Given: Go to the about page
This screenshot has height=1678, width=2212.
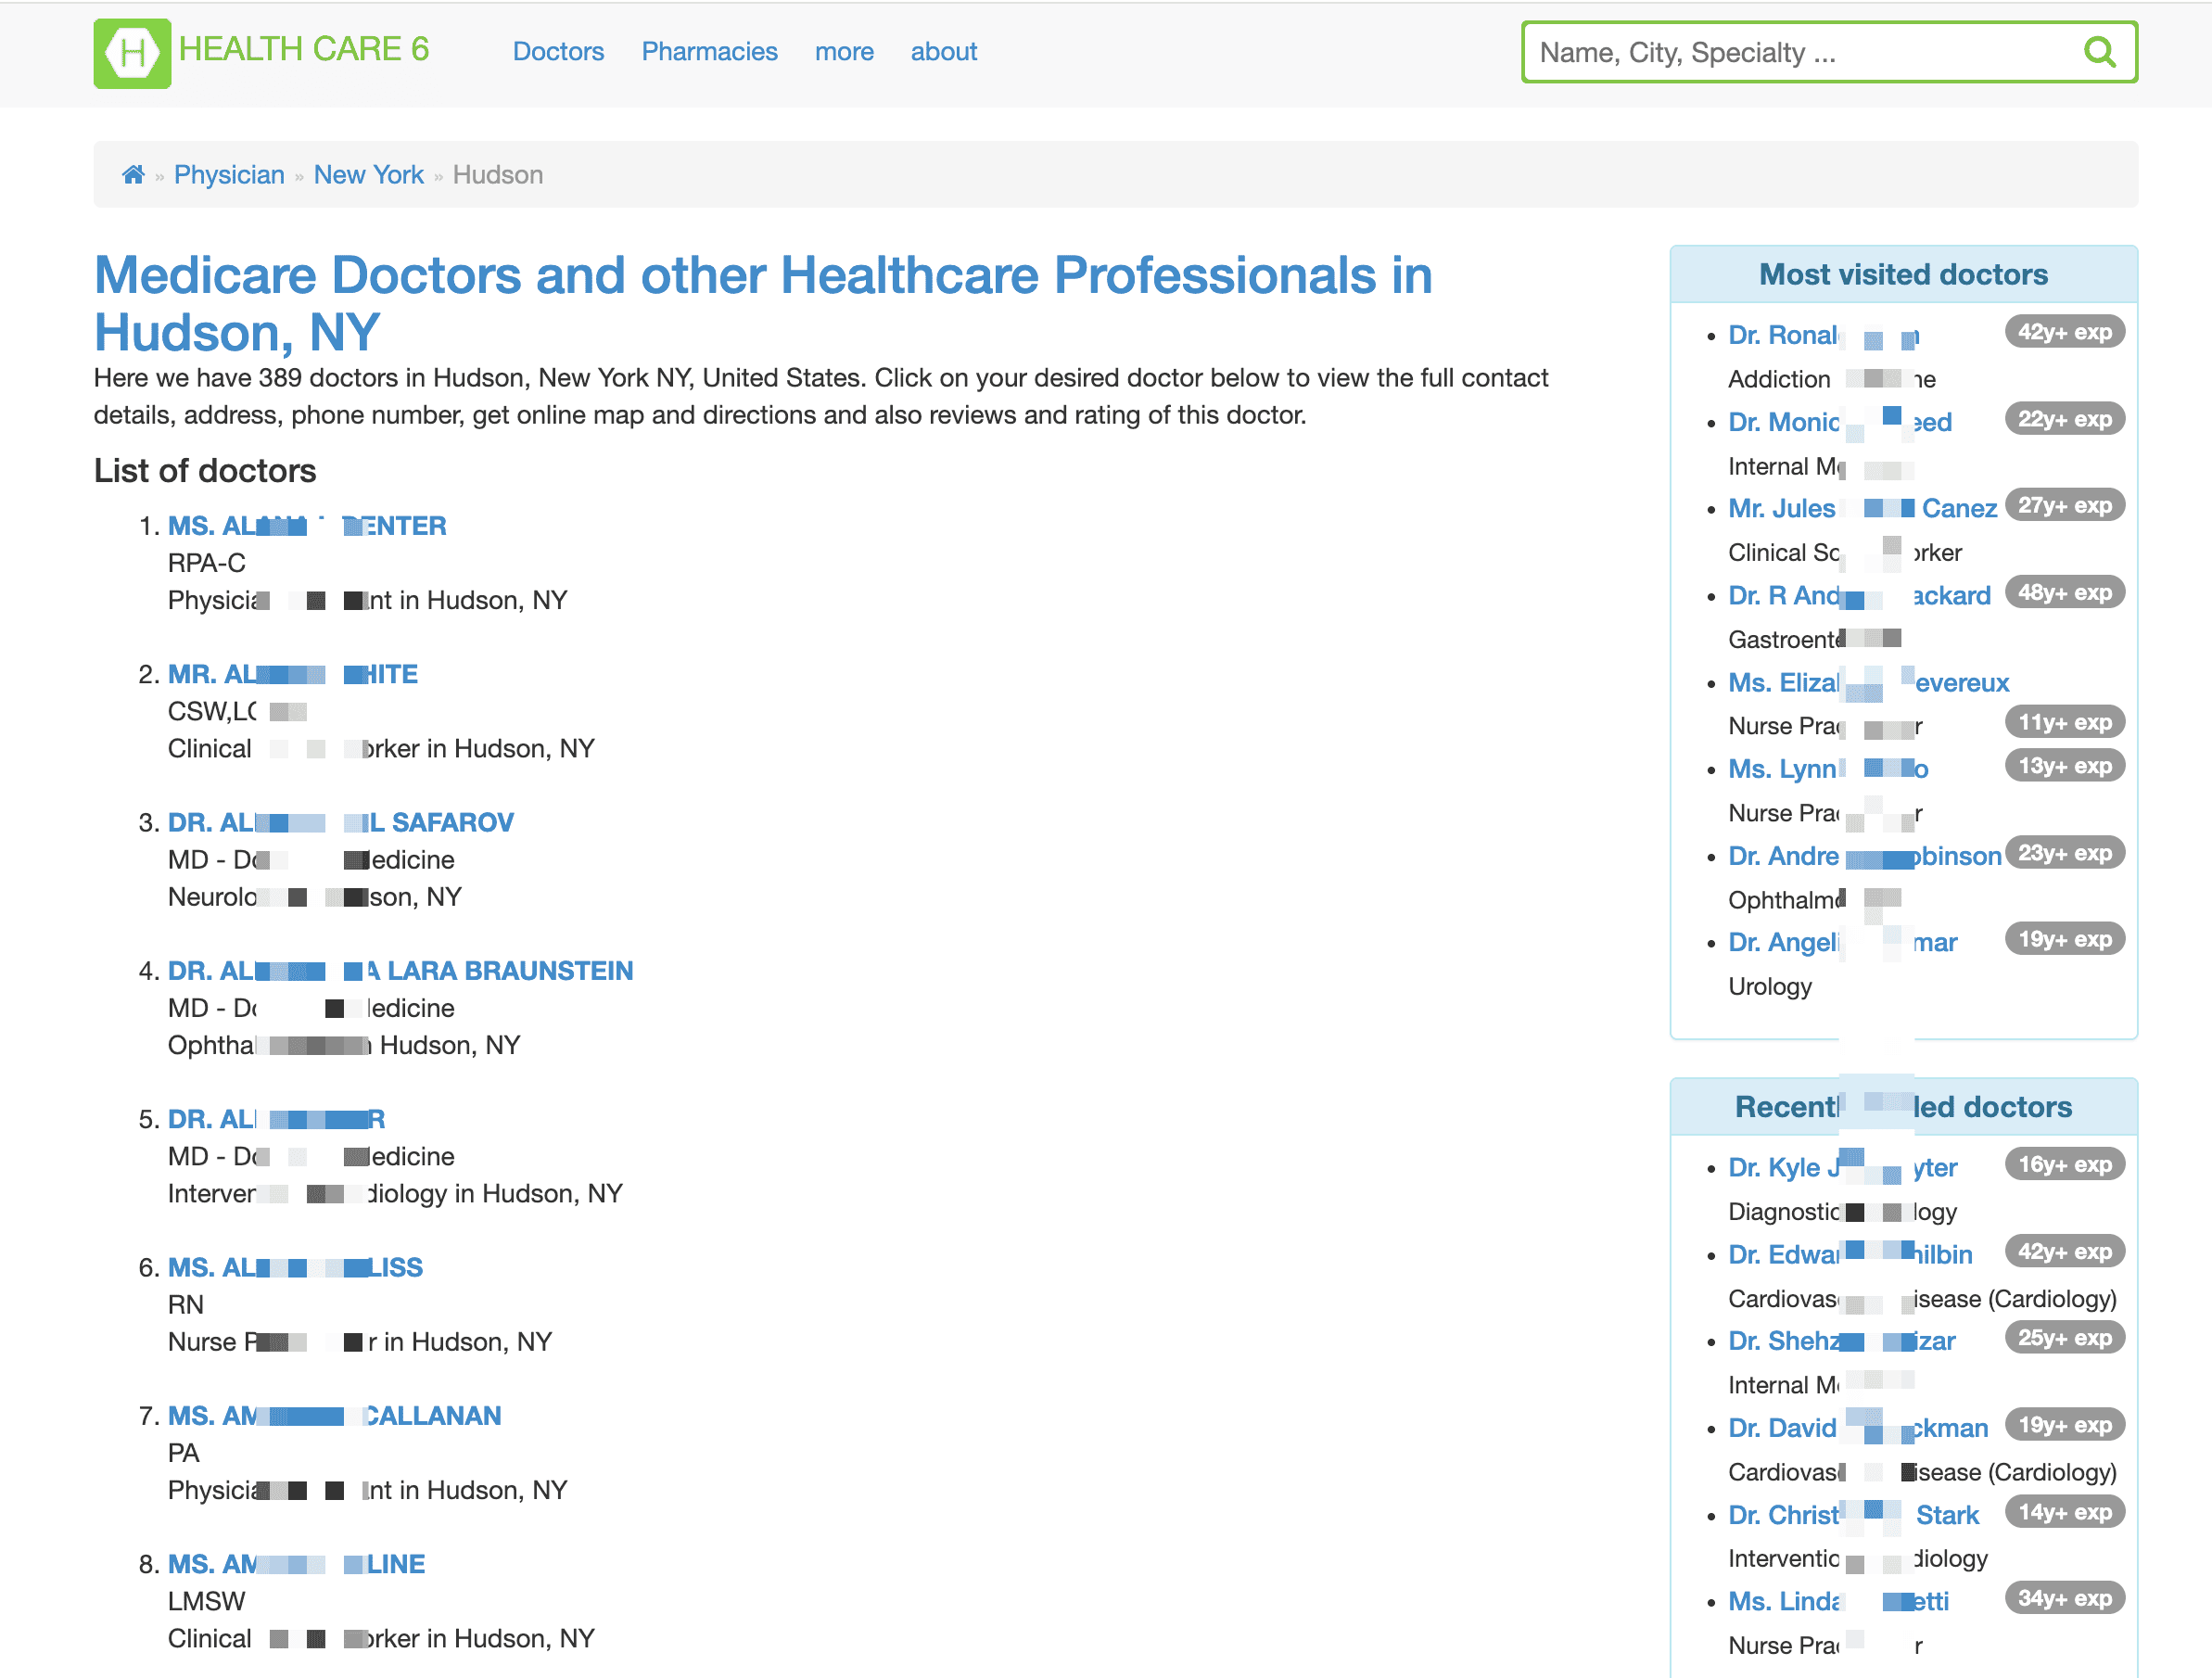Looking at the screenshot, I should [x=943, y=52].
